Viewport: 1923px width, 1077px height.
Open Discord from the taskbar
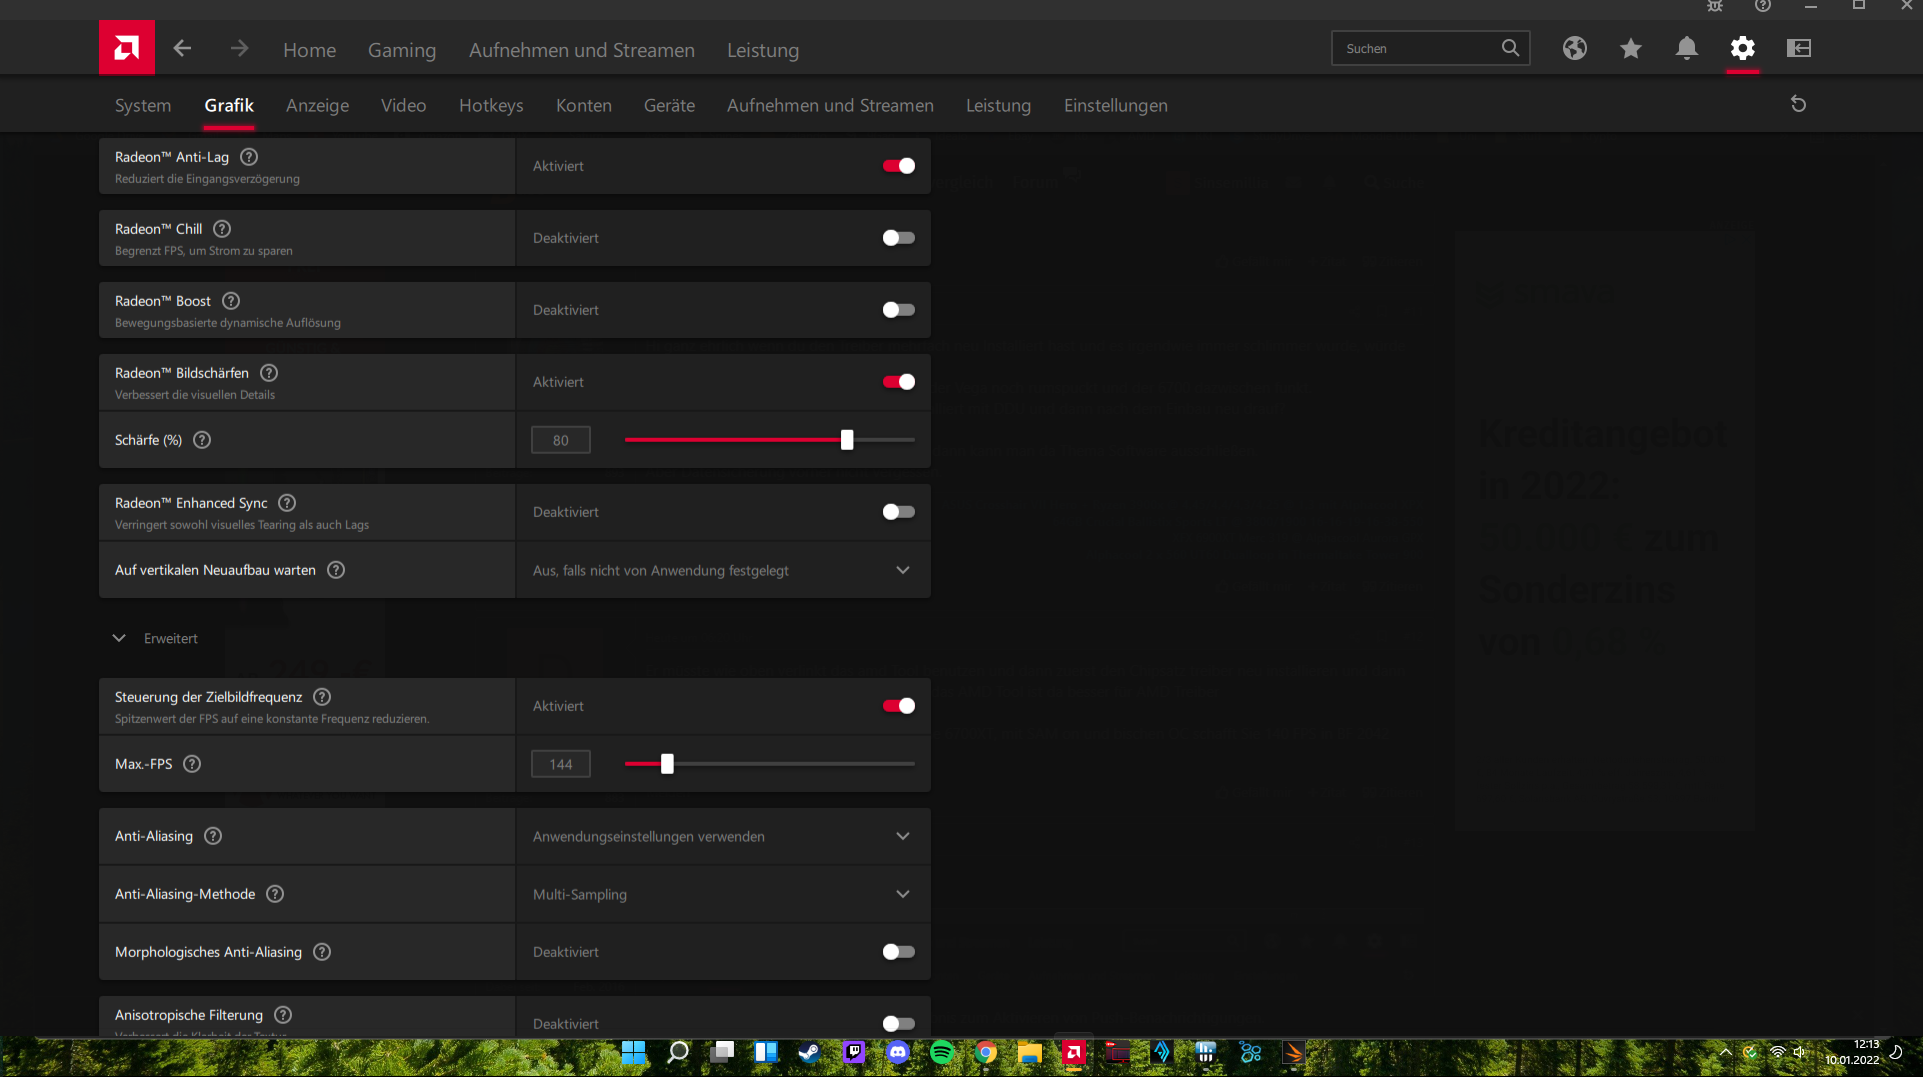(x=898, y=1052)
